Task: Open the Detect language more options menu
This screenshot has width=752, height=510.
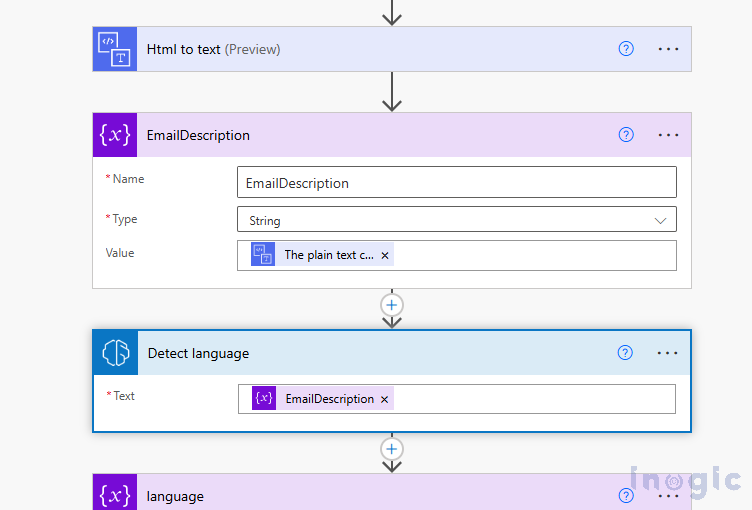Action: click(667, 353)
